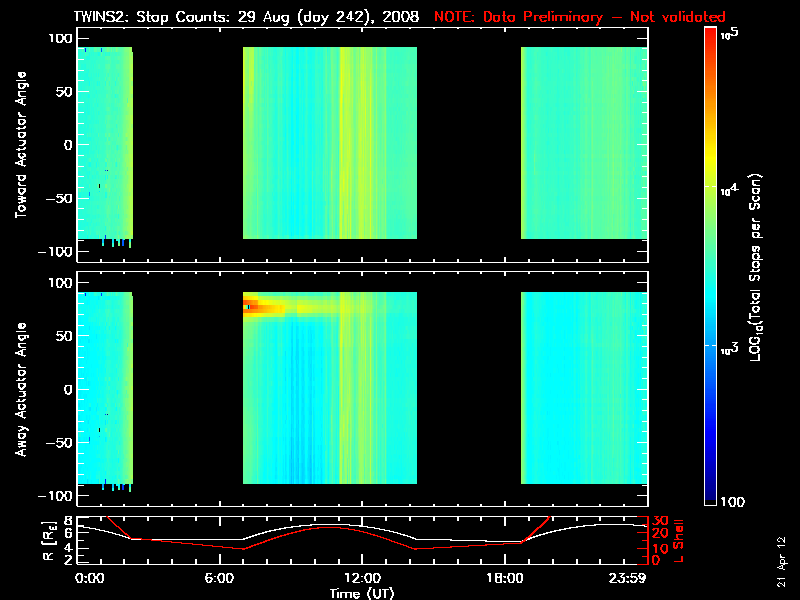The image size is (800, 600).
Task: Click the "LOG10(Total Stops per Scan)" colorbar label
Action: (756, 268)
